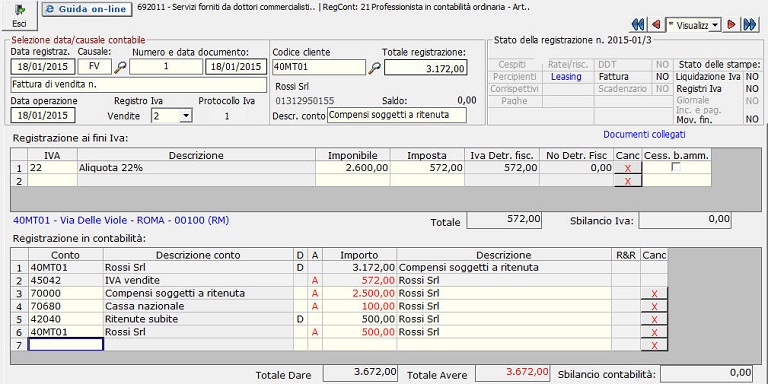The image size is (768, 384).
Task: Search causale with magnifier icon next to FV
Action: click(x=120, y=68)
